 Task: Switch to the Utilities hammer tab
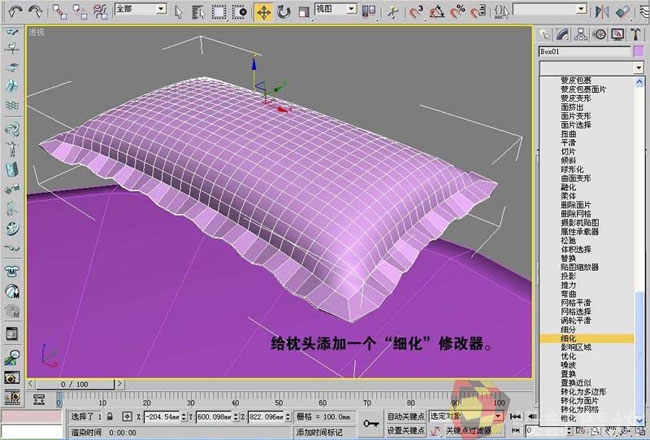[635, 34]
